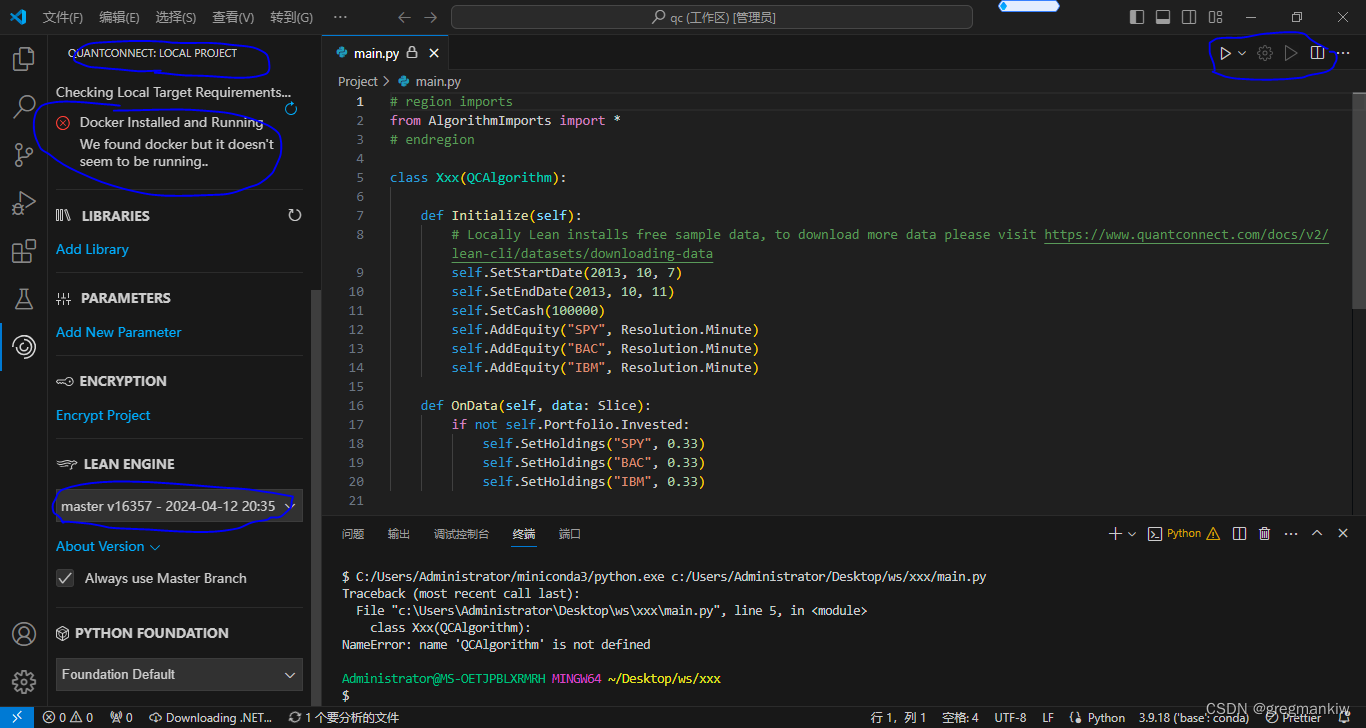Click the errors and warnings status item
This screenshot has width=1366, height=728.
[67, 717]
